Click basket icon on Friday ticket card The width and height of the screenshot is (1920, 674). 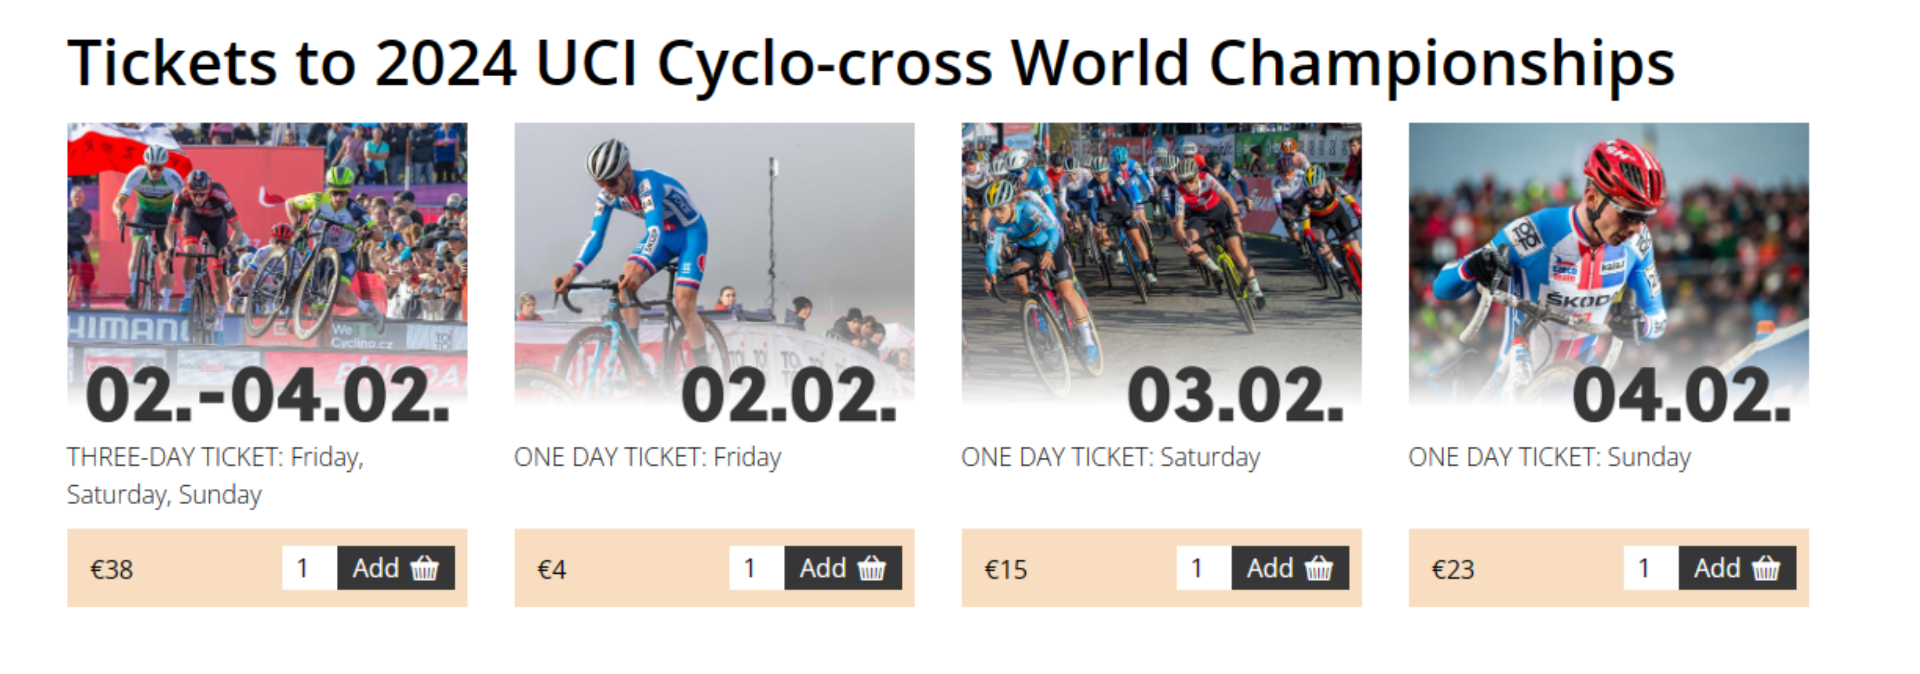point(872,568)
